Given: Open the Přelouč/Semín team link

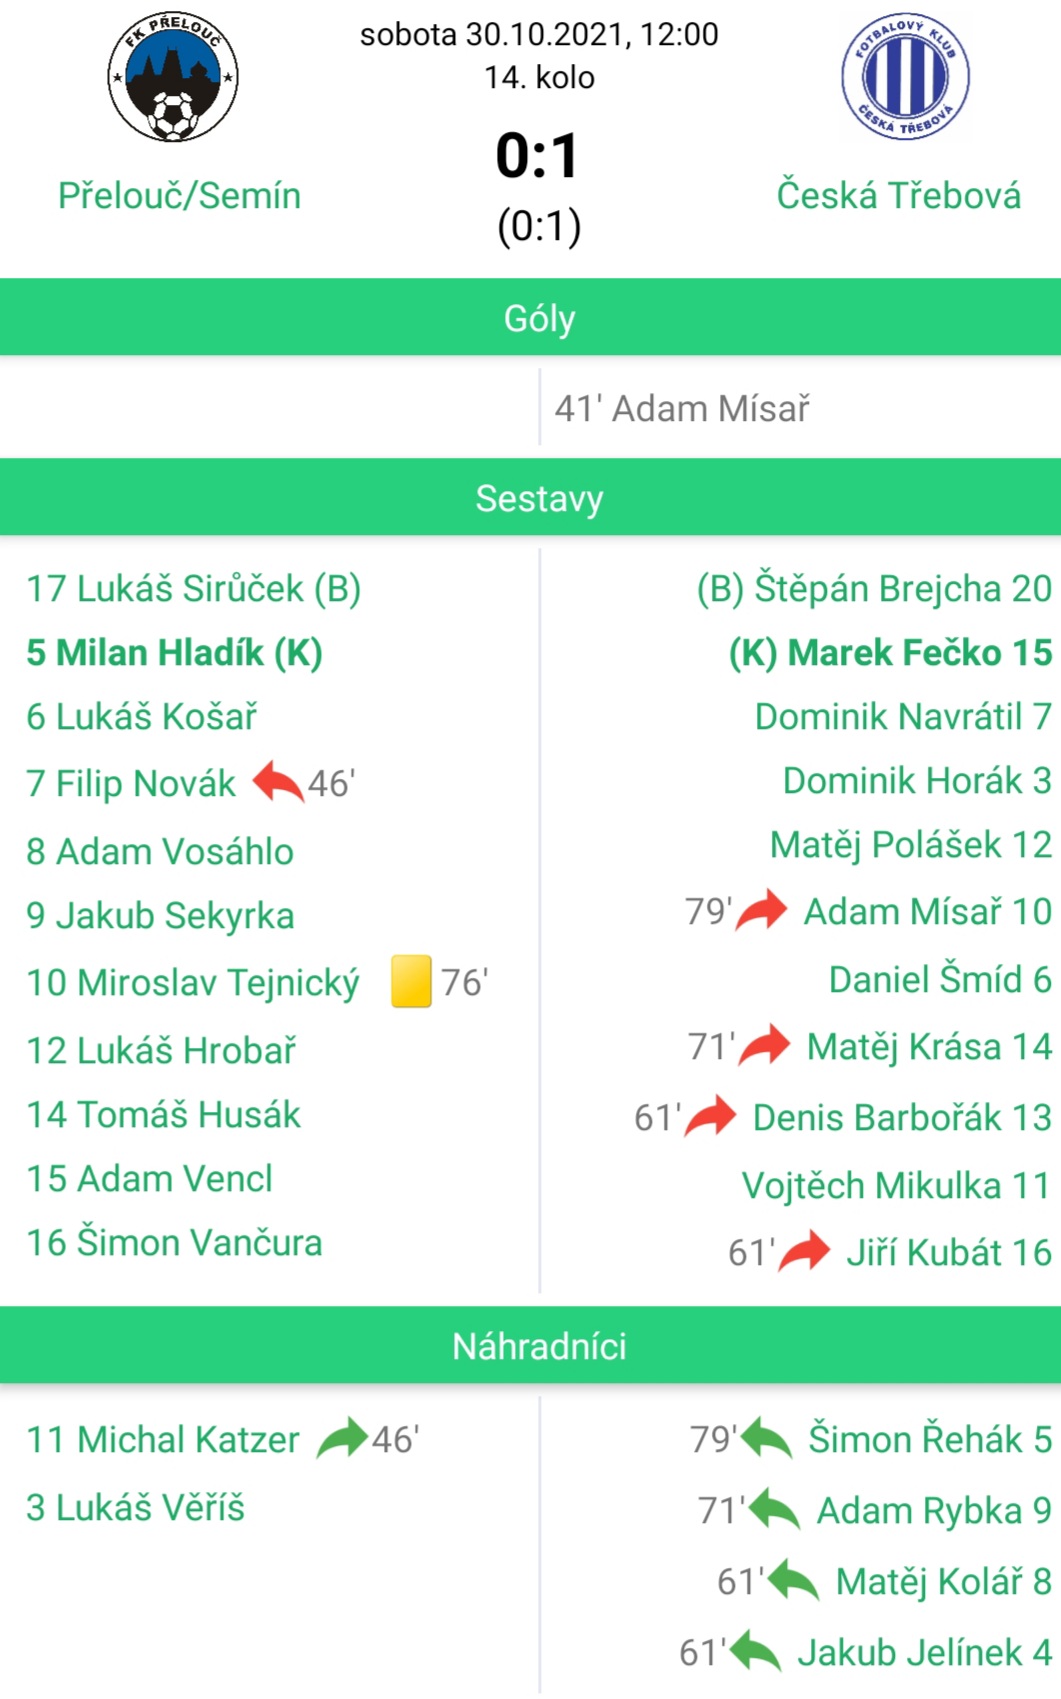Looking at the screenshot, I should [x=179, y=195].
